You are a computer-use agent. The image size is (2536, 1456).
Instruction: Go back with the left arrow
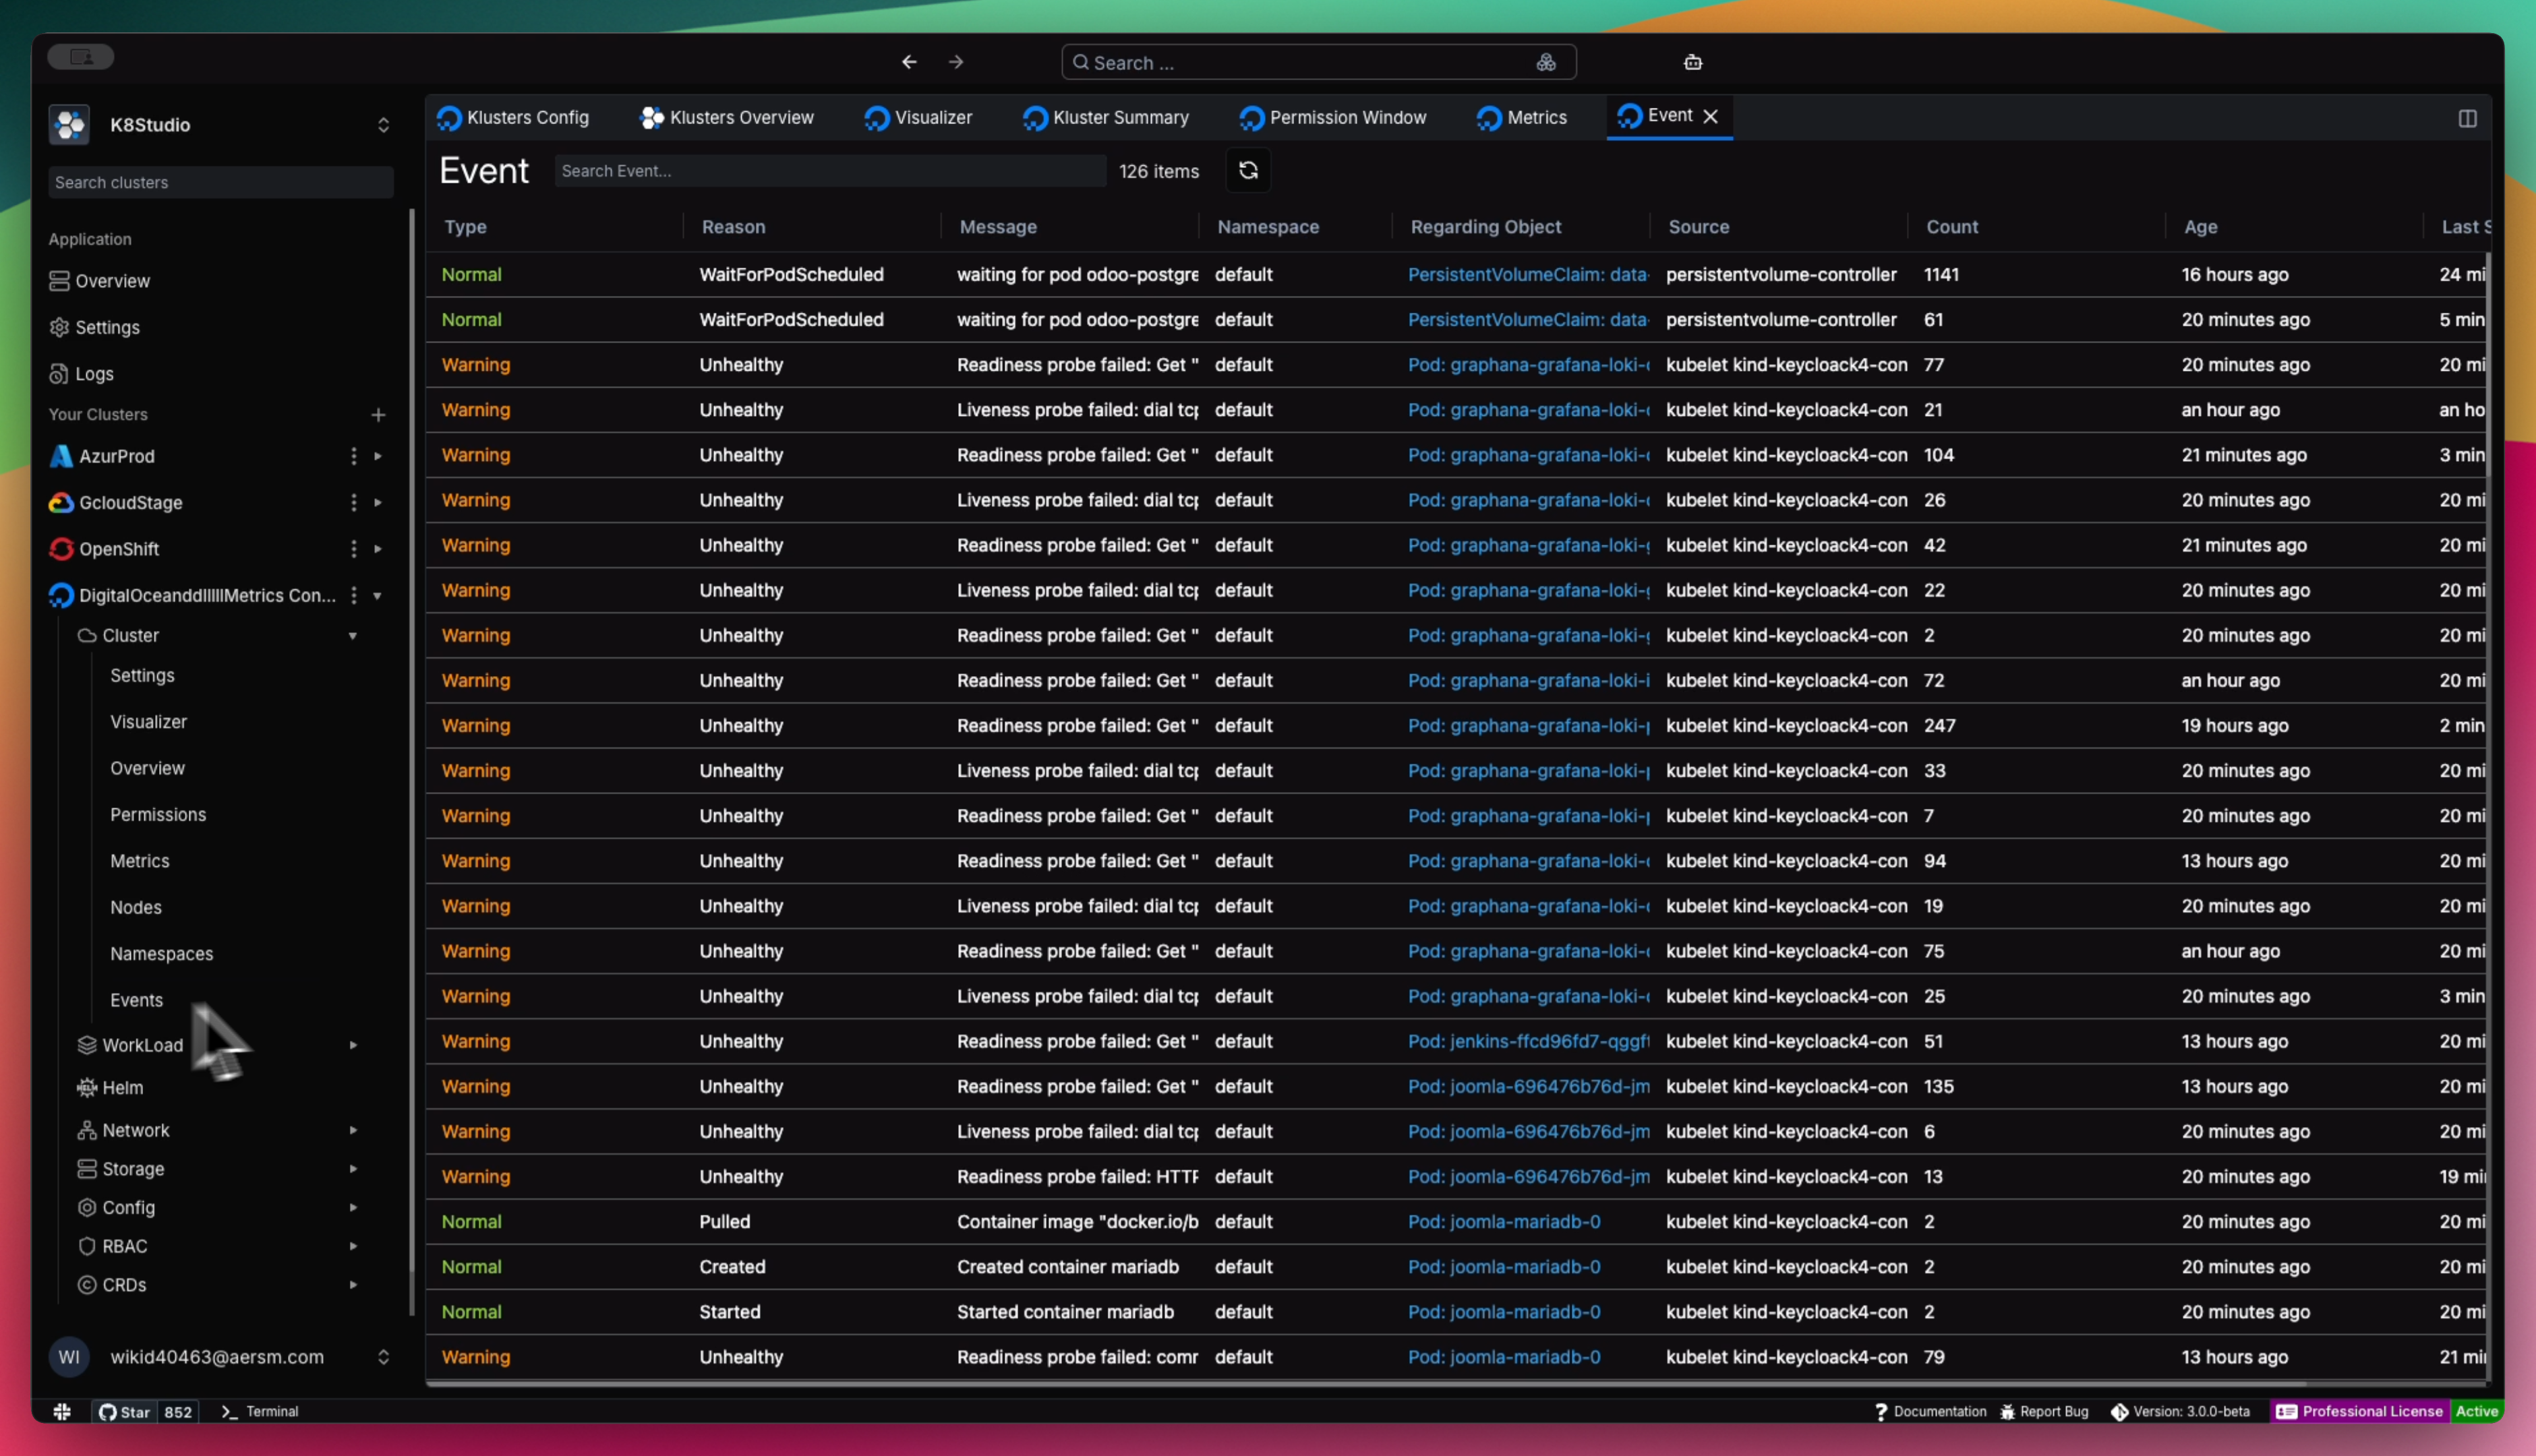909,62
